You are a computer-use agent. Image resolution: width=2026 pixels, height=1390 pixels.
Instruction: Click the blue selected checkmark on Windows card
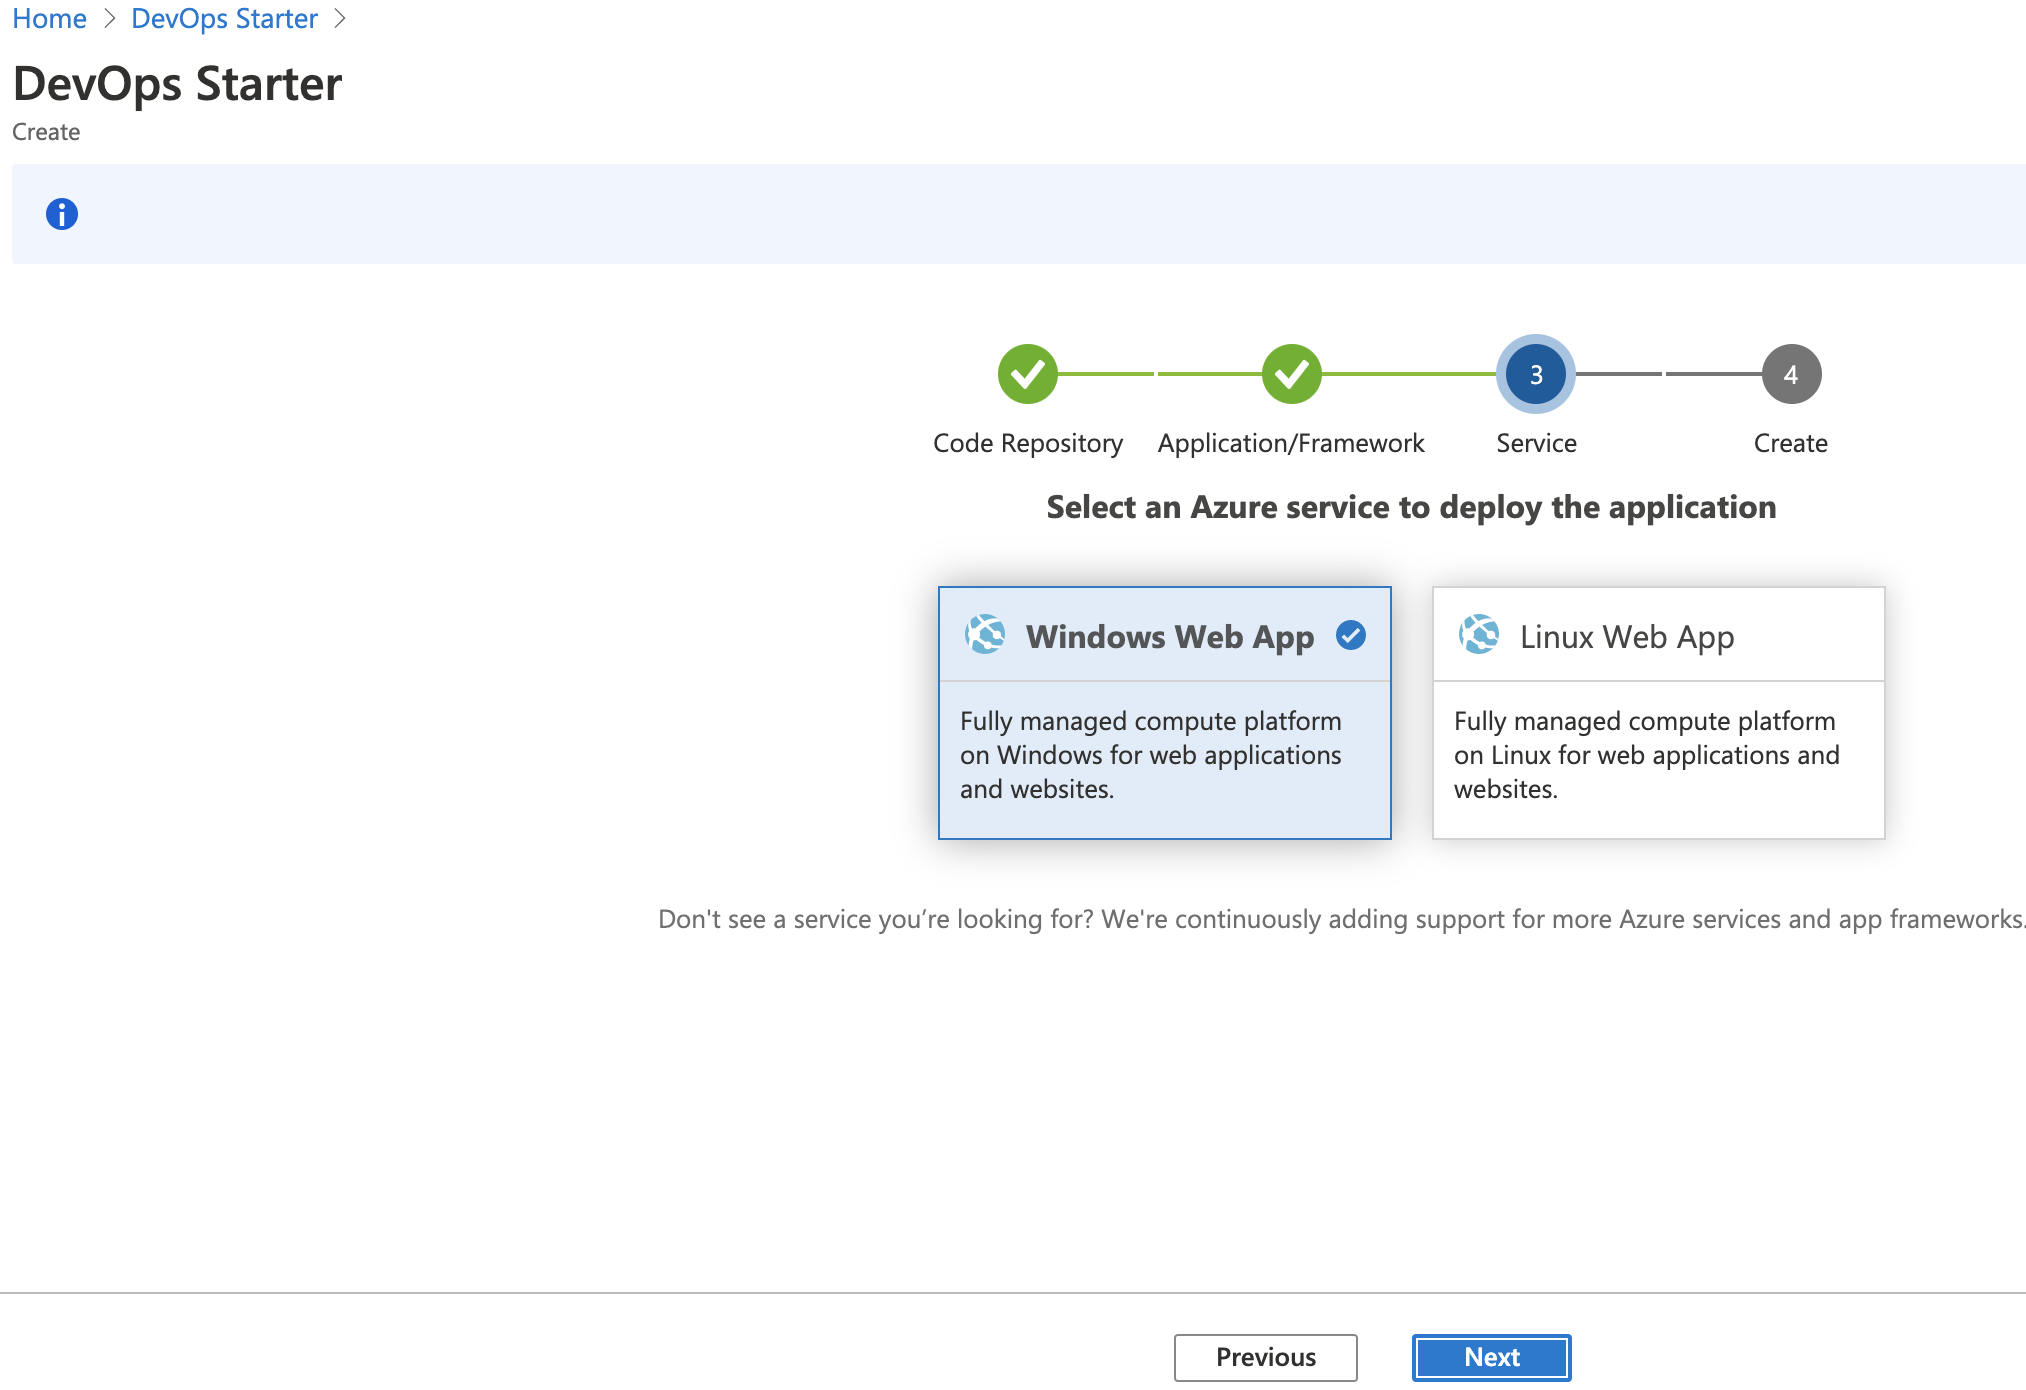pyautogui.click(x=1350, y=635)
